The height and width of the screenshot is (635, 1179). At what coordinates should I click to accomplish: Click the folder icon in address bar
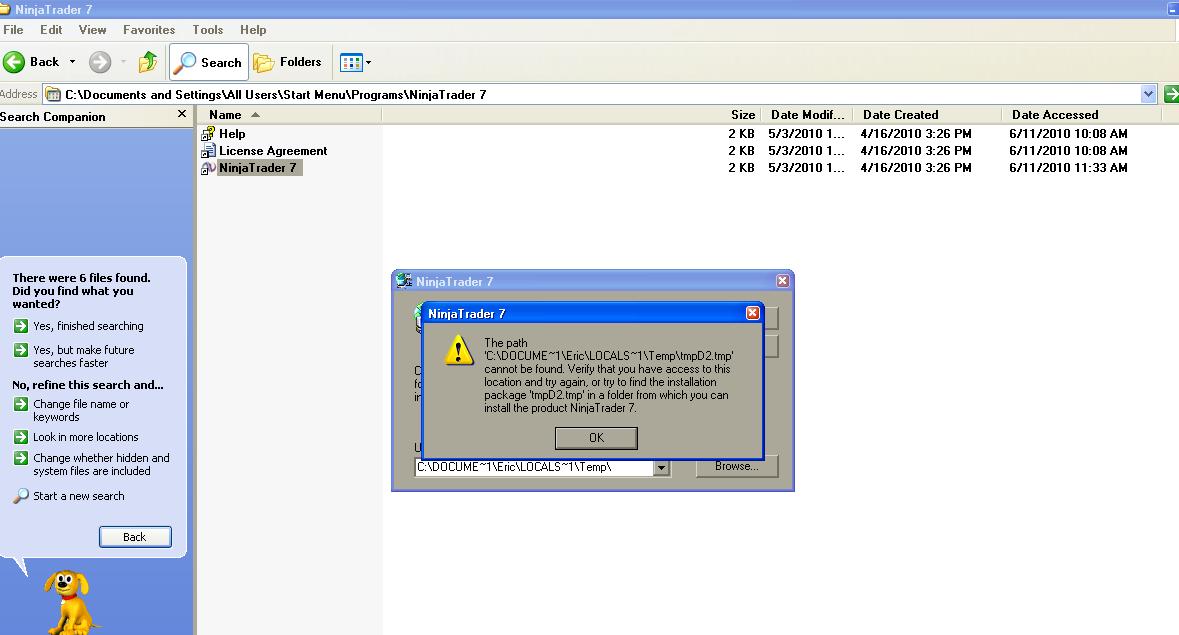[53, 95]
